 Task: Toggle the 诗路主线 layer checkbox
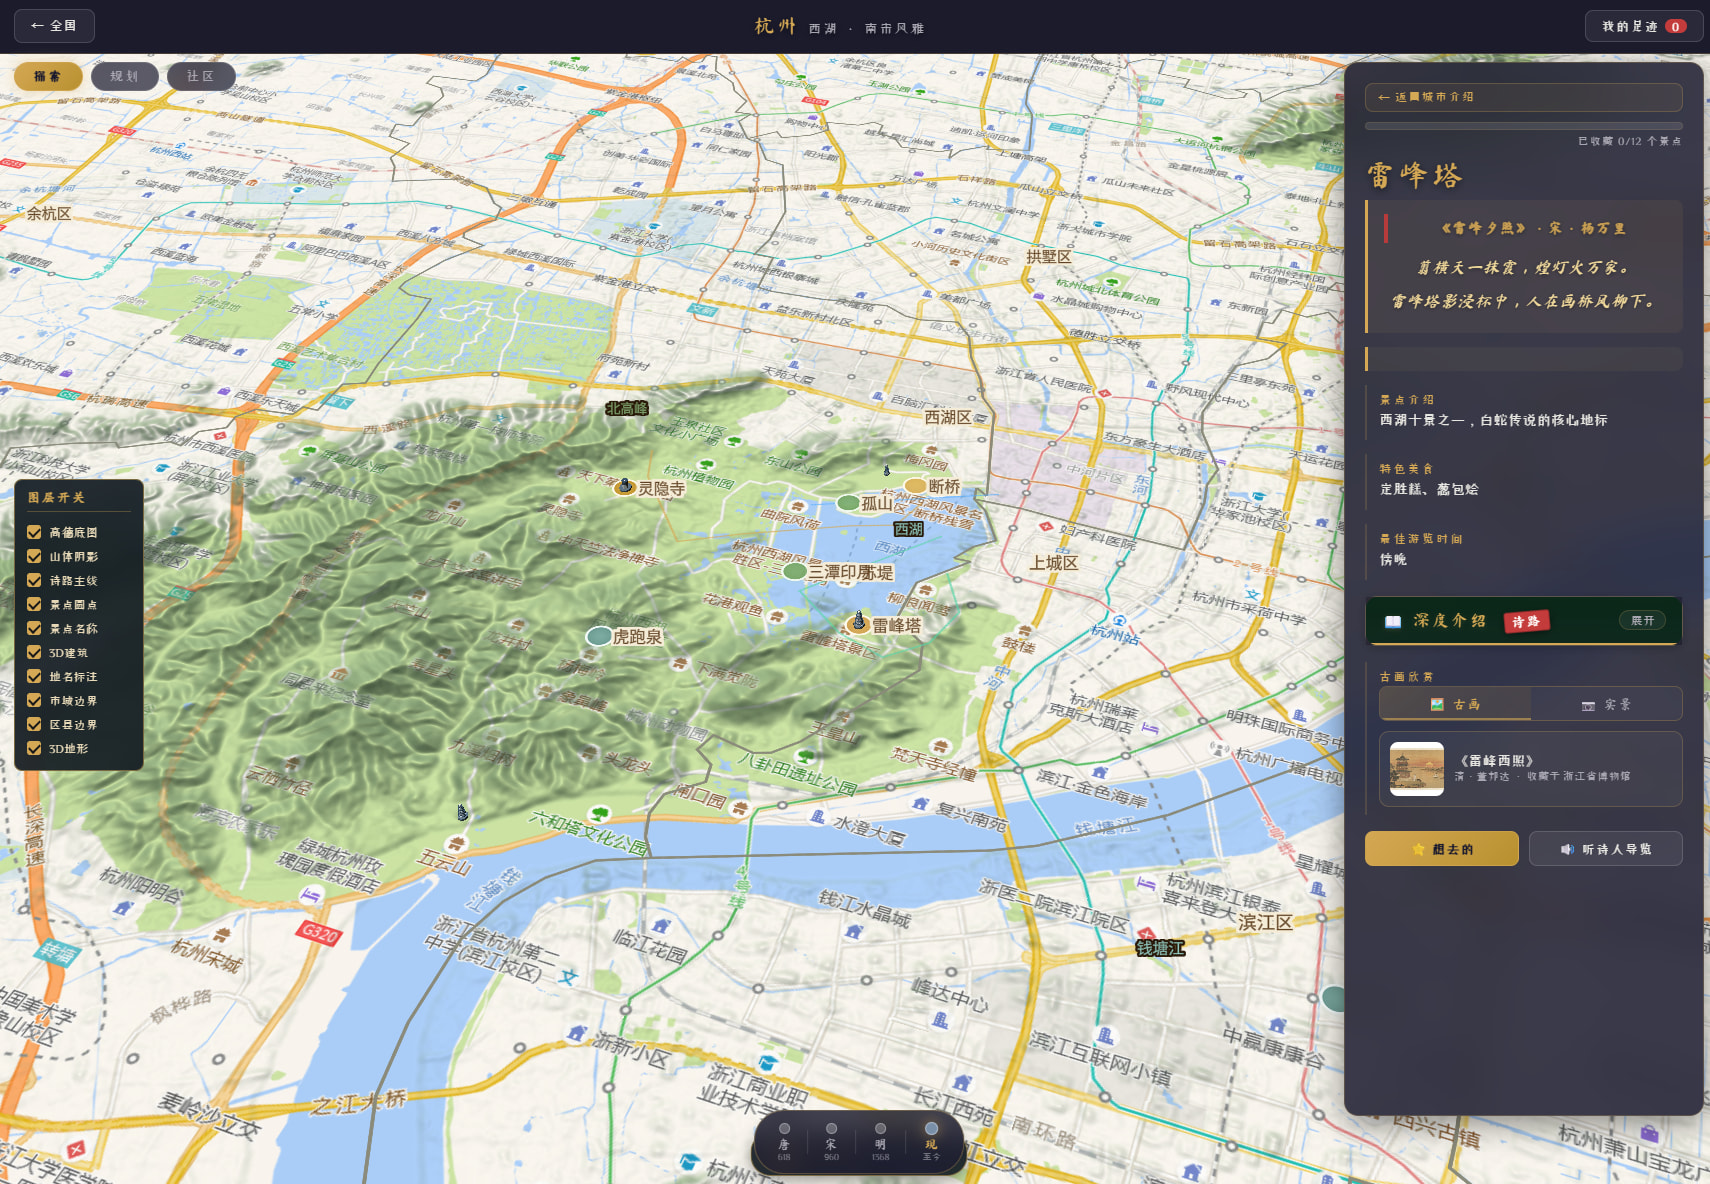(34, 580)
